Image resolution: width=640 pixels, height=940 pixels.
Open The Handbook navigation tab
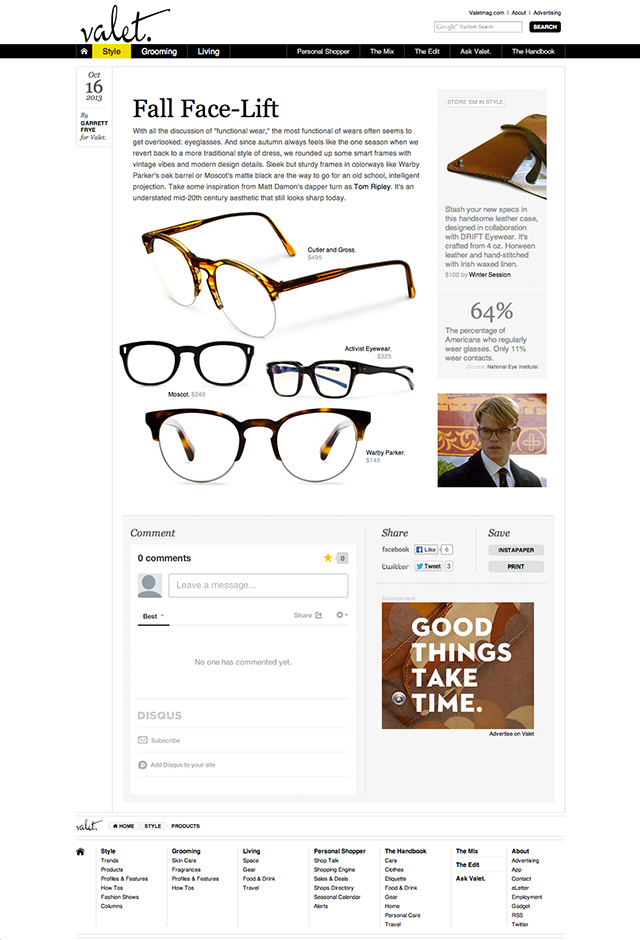click(533, 52)
